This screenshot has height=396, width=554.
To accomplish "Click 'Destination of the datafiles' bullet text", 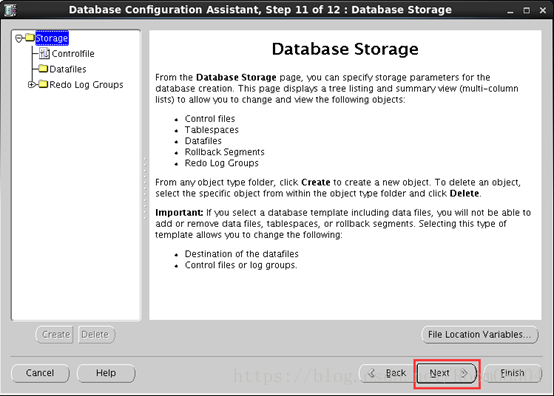I will tap(242, 254).
